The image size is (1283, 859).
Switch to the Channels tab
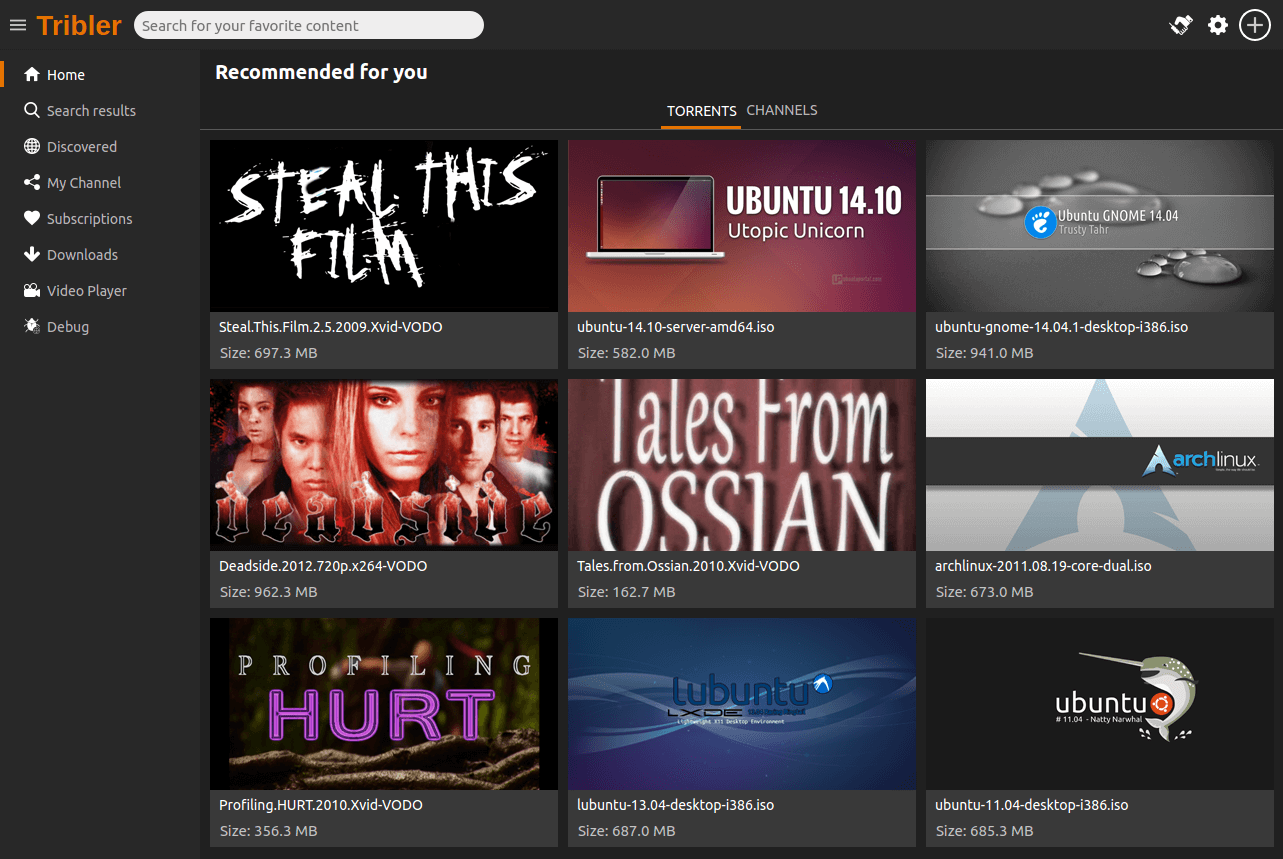point(782,110)
